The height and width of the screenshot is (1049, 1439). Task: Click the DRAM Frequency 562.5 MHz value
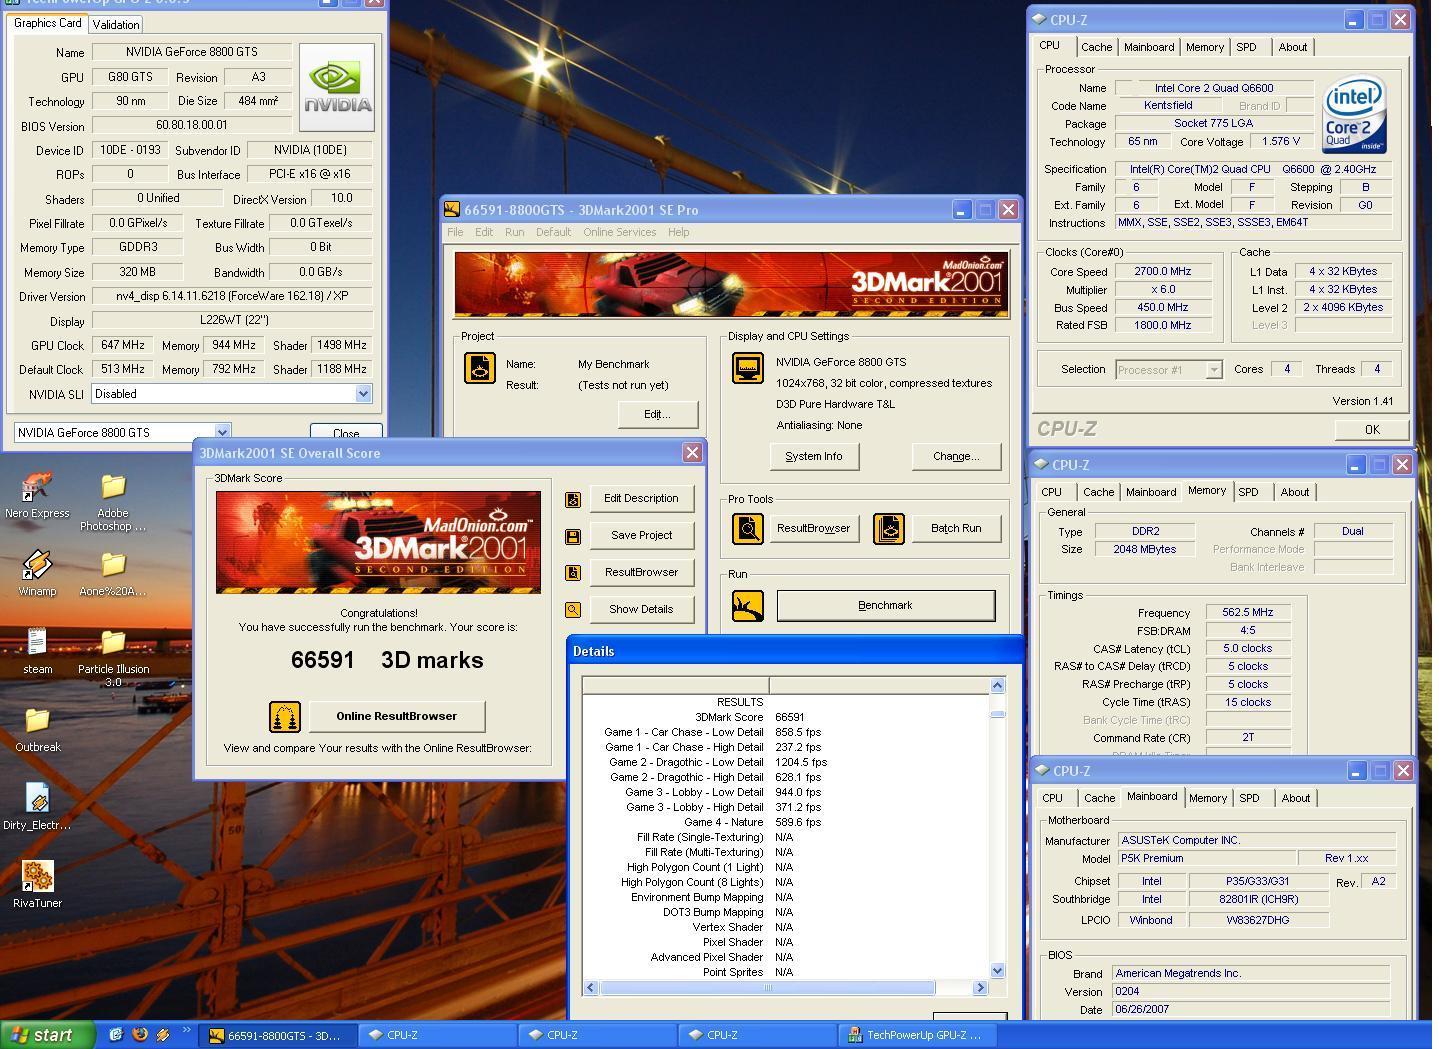tap(1248, 613)
